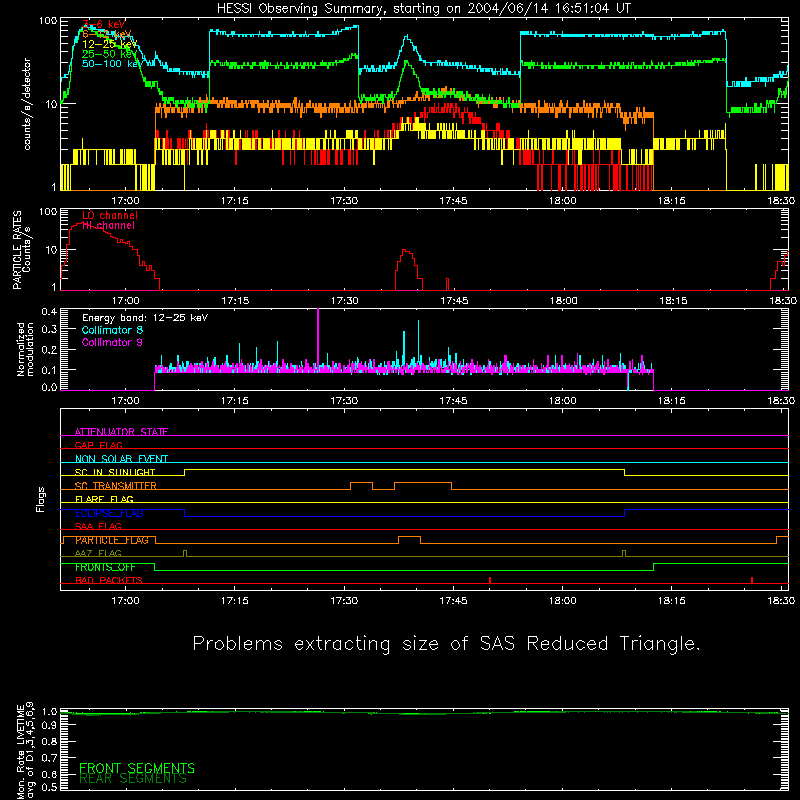The height and width of the screenshot is (800, 800).
Task: Click the SC_TRANSMITTER flag label
Action: [x=116, y=486]
